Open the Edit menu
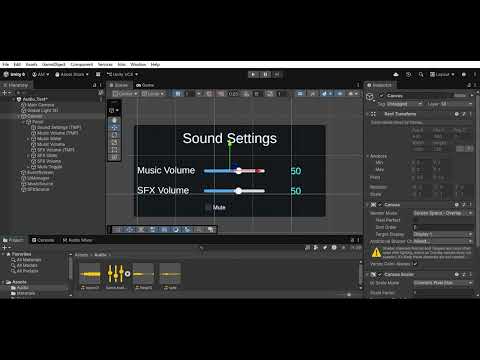 point(17,64)
